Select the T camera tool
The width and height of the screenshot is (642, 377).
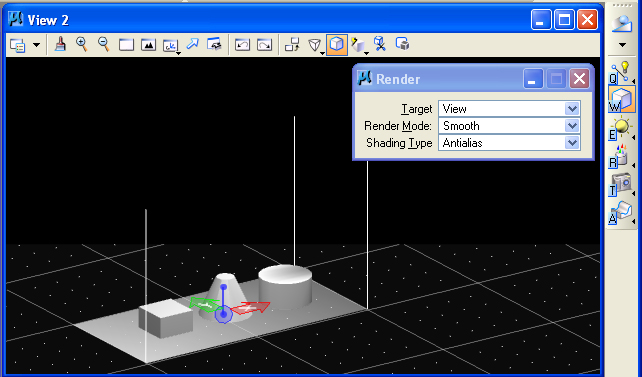[621, 184]
